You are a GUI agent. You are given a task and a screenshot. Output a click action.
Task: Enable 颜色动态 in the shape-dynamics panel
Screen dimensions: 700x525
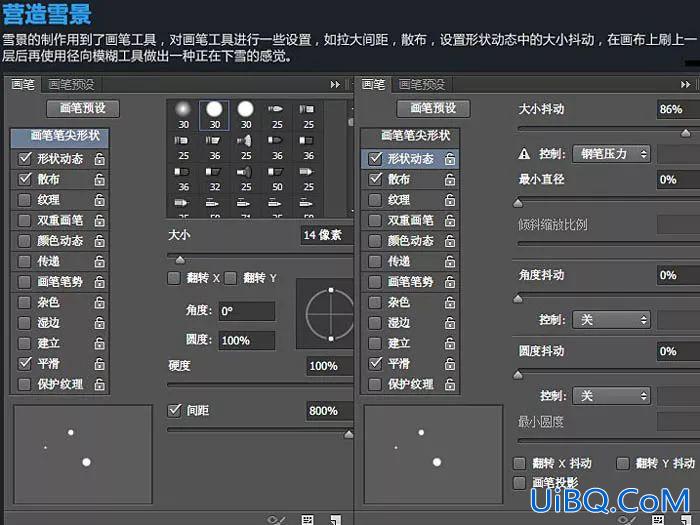[x=375, y=241]
